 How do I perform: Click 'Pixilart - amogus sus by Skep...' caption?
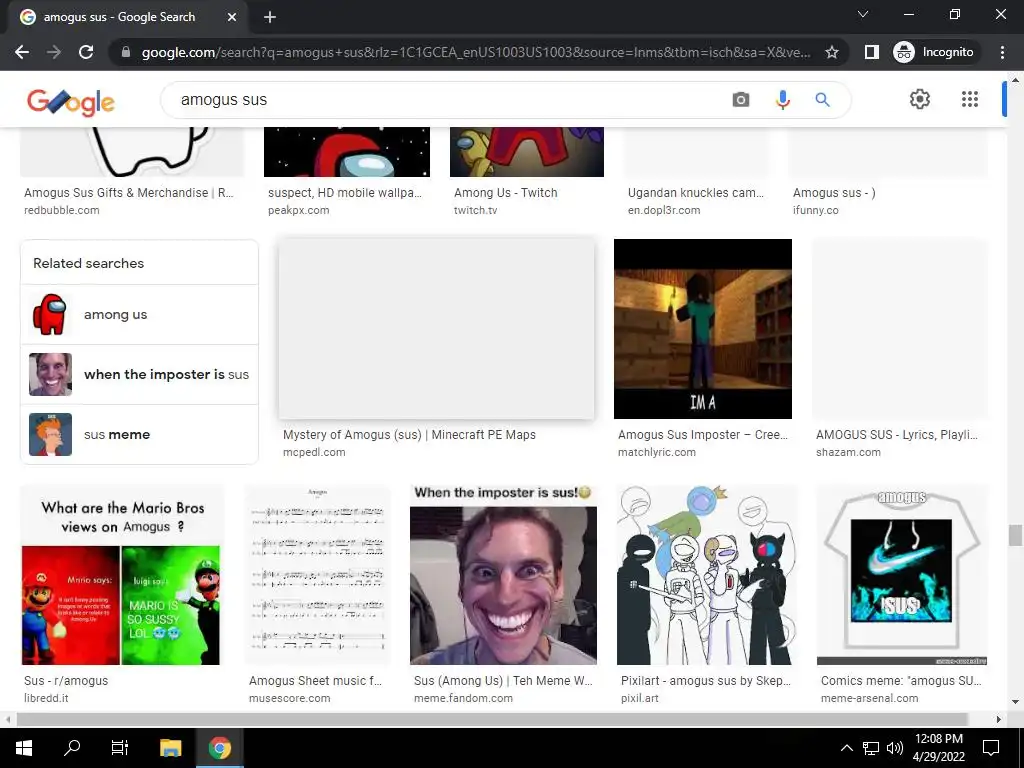[706, 680]
